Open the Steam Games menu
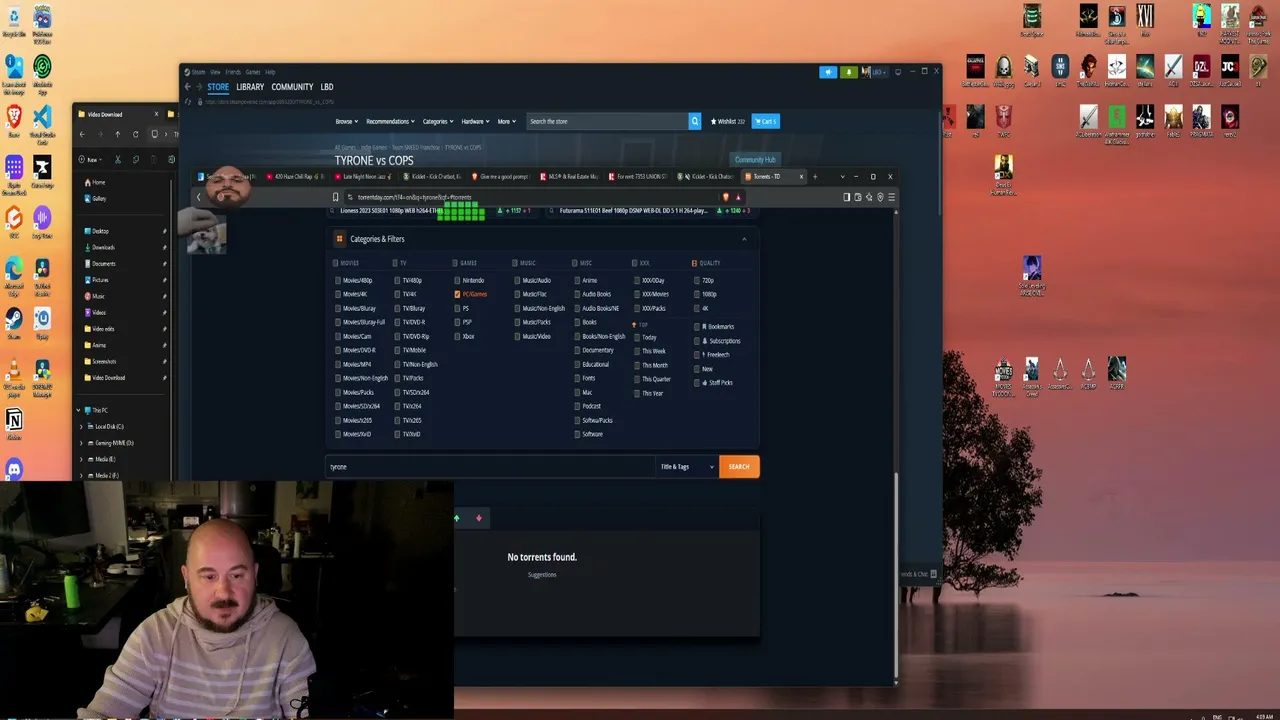Screen dimensions: 1280x720 253,72
